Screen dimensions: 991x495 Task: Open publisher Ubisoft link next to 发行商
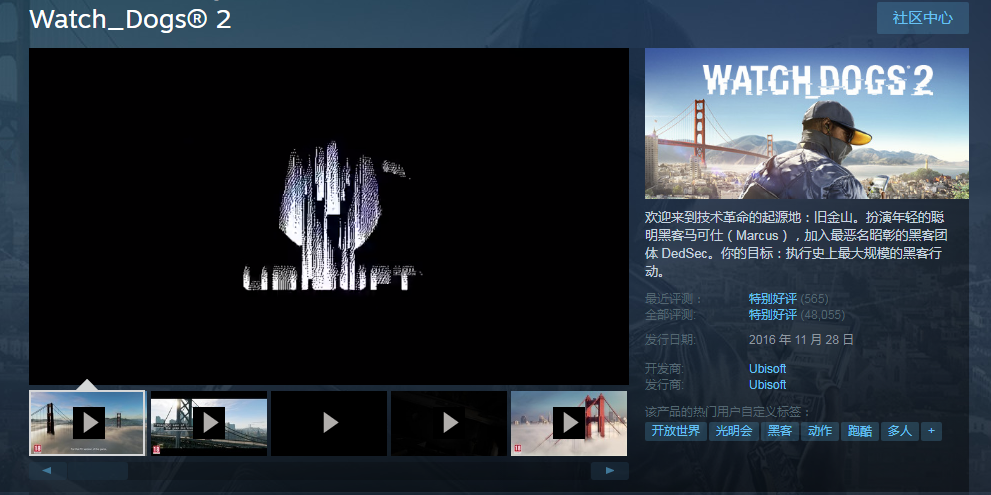(767, 384)
